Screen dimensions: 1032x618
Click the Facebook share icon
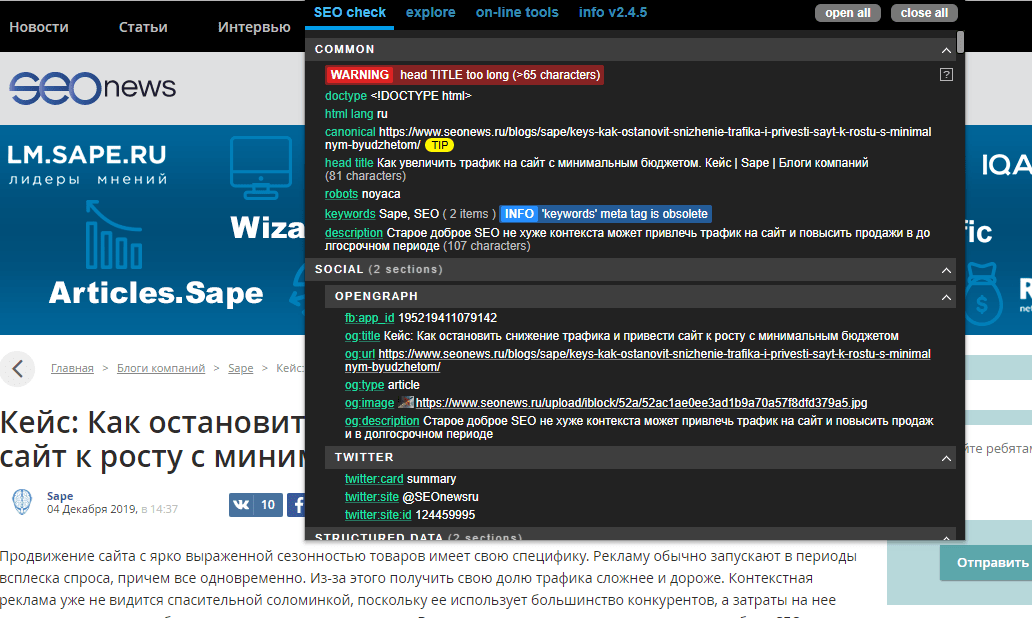(296, 505)
